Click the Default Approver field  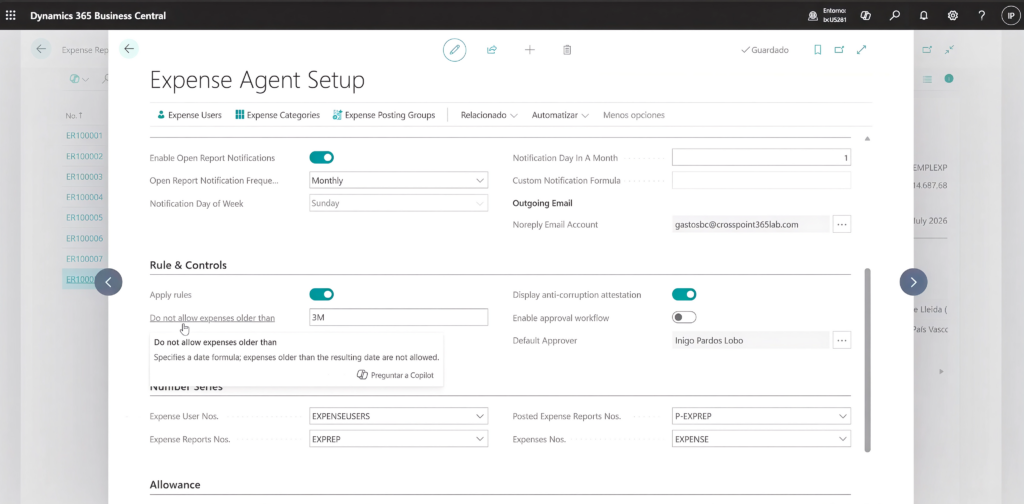[750, 340]
